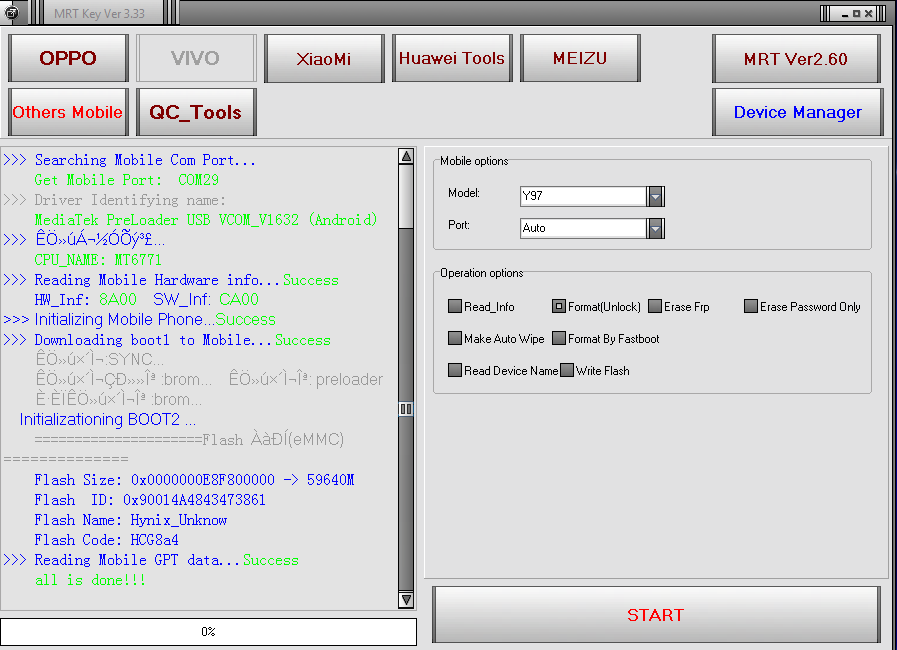Click log line 'Flash ID: 0x90014A4843473861'
The height and width of the screenshot is (650, 897).
[150, 500]
